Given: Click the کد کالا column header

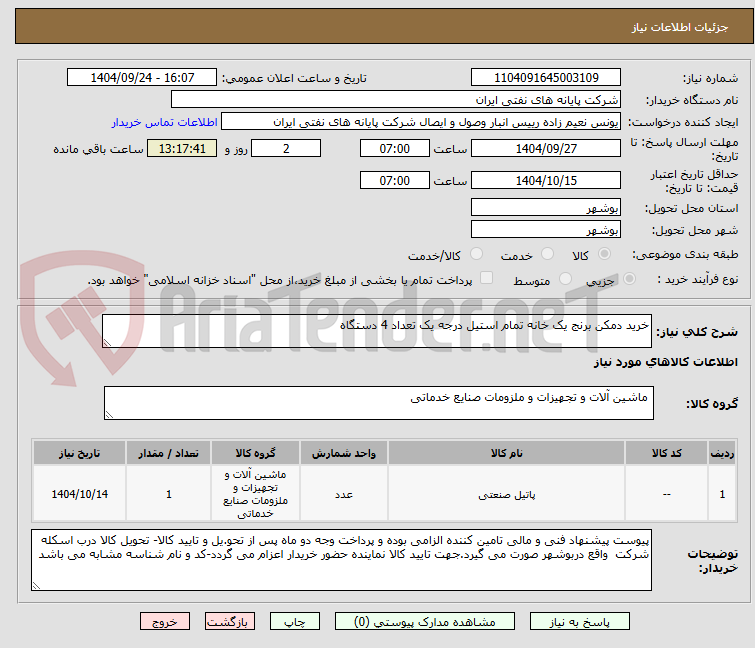Looking at the screenshot, I should pos(666,453).
